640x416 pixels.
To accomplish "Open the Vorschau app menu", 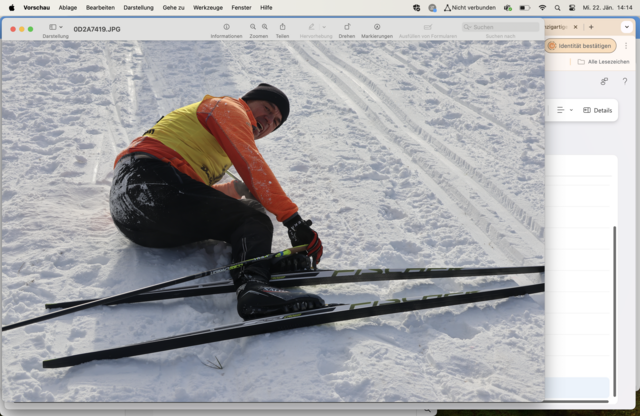I will [x=37, y=7].
